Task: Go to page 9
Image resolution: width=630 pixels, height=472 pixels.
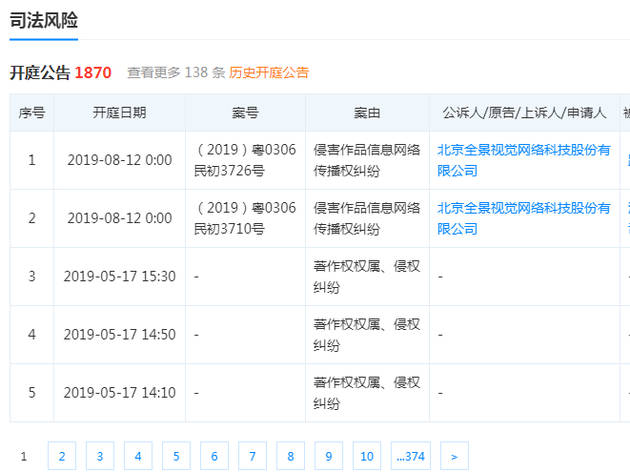Action: click(x=329, y=456)
